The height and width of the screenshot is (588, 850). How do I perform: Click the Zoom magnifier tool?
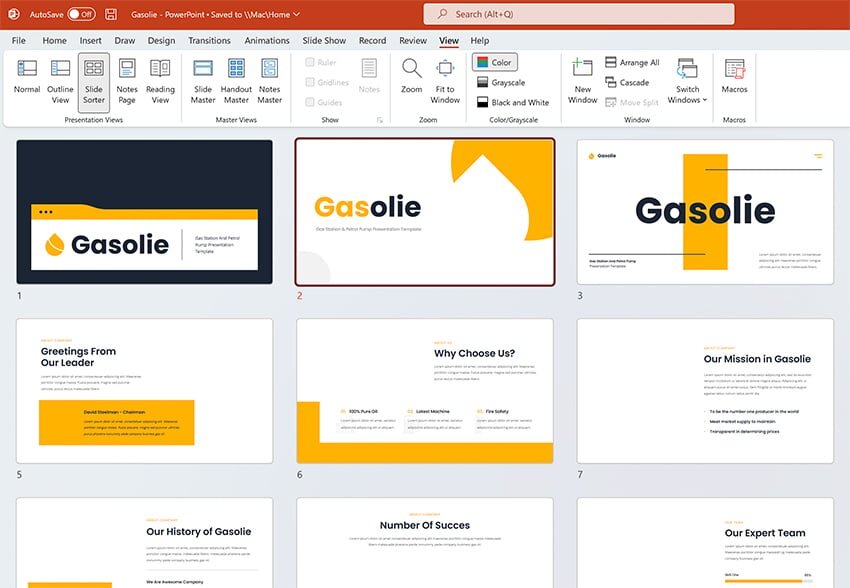click(411, 77)
